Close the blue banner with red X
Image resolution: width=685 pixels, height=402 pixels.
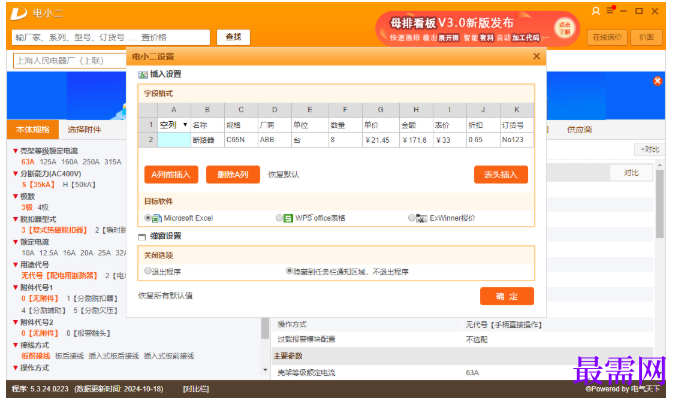657,81
